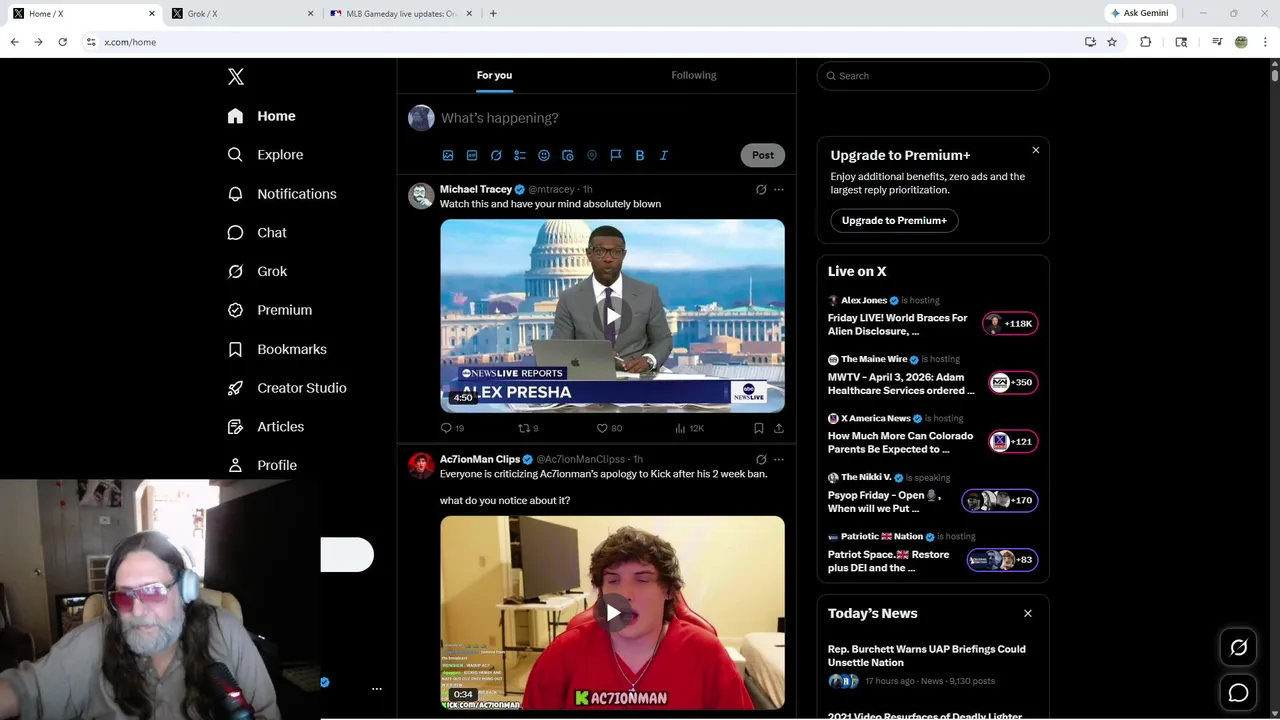Image resolution: width=1280 pixels, height=720 pixels.
Task: Open Premium from the sidebar
Action: pyautogui.click(x=270, y=310)
